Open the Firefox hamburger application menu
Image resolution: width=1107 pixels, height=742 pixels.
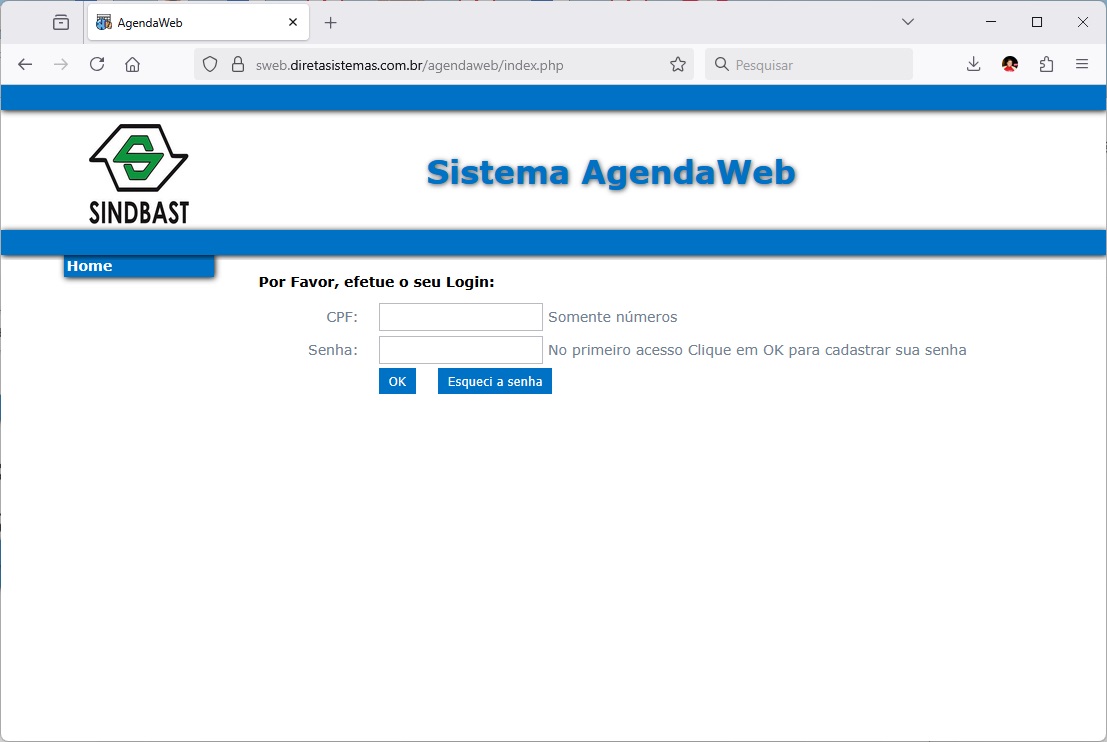[x=1082, y=64]
